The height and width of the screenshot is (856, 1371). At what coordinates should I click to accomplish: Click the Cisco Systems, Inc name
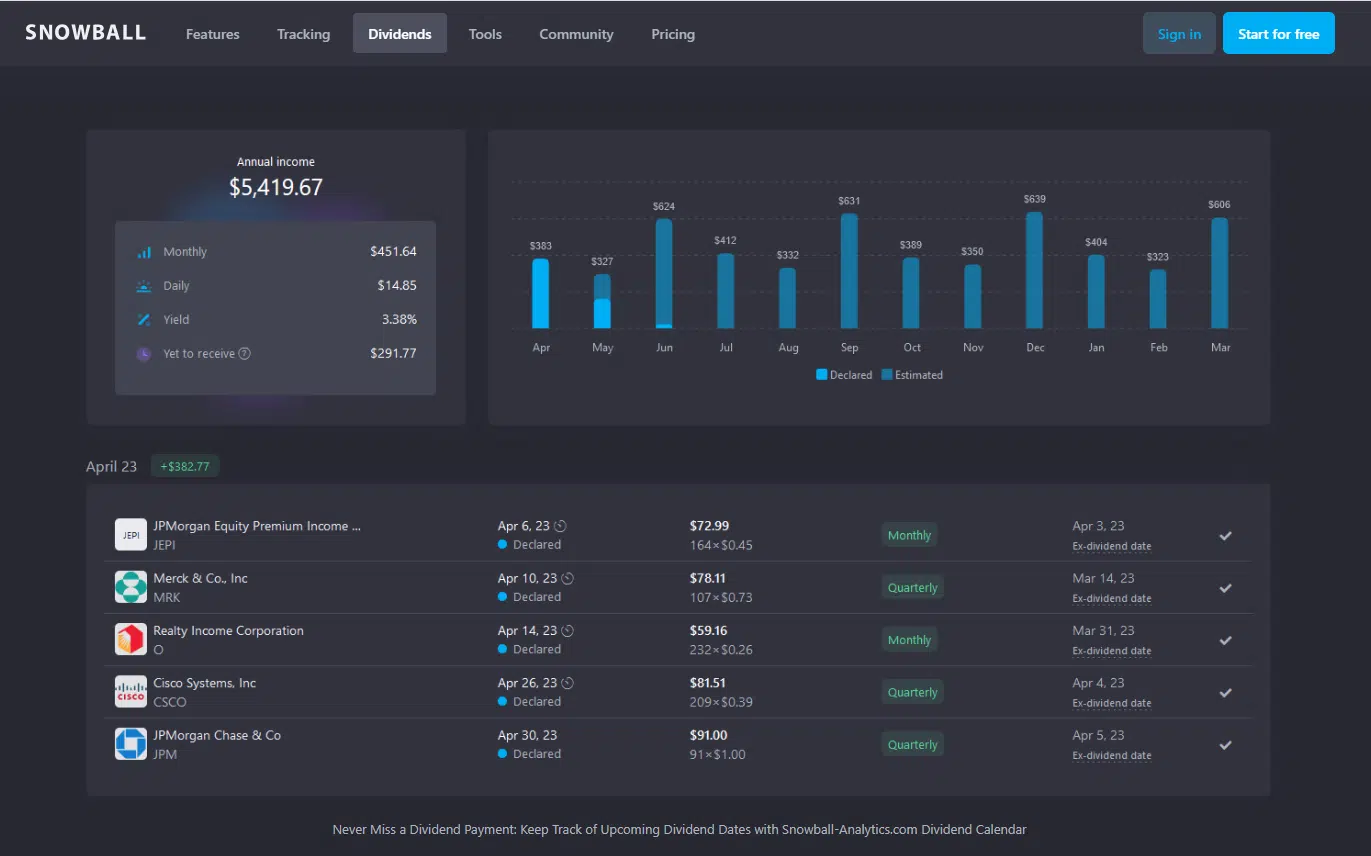click(204, 683)
